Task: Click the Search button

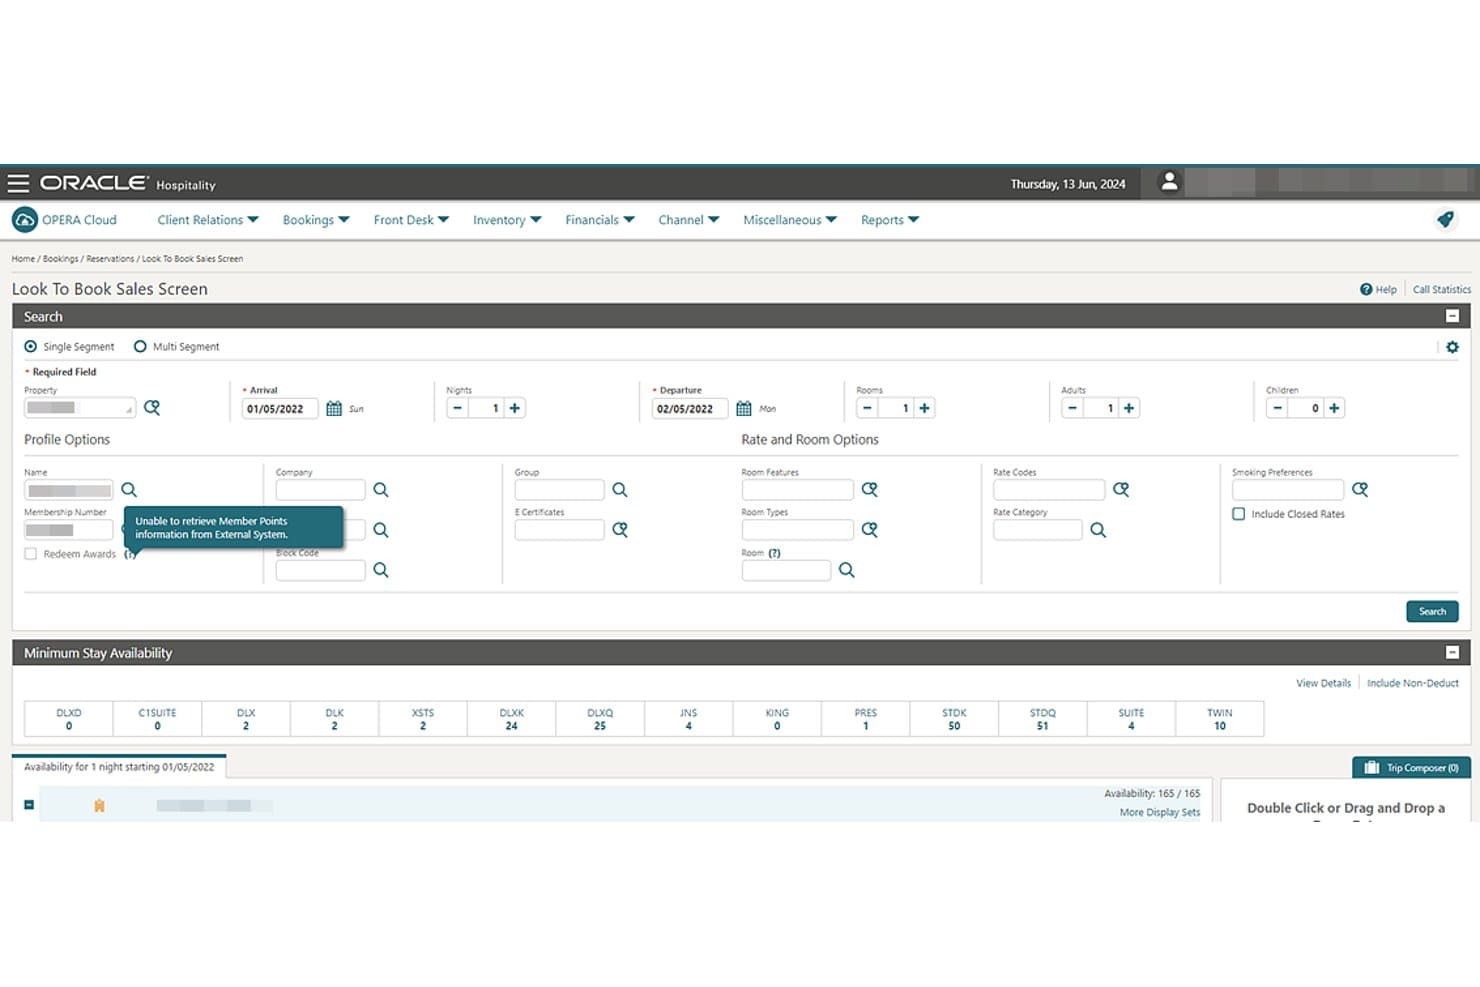Action: (x=1432, y=611)
